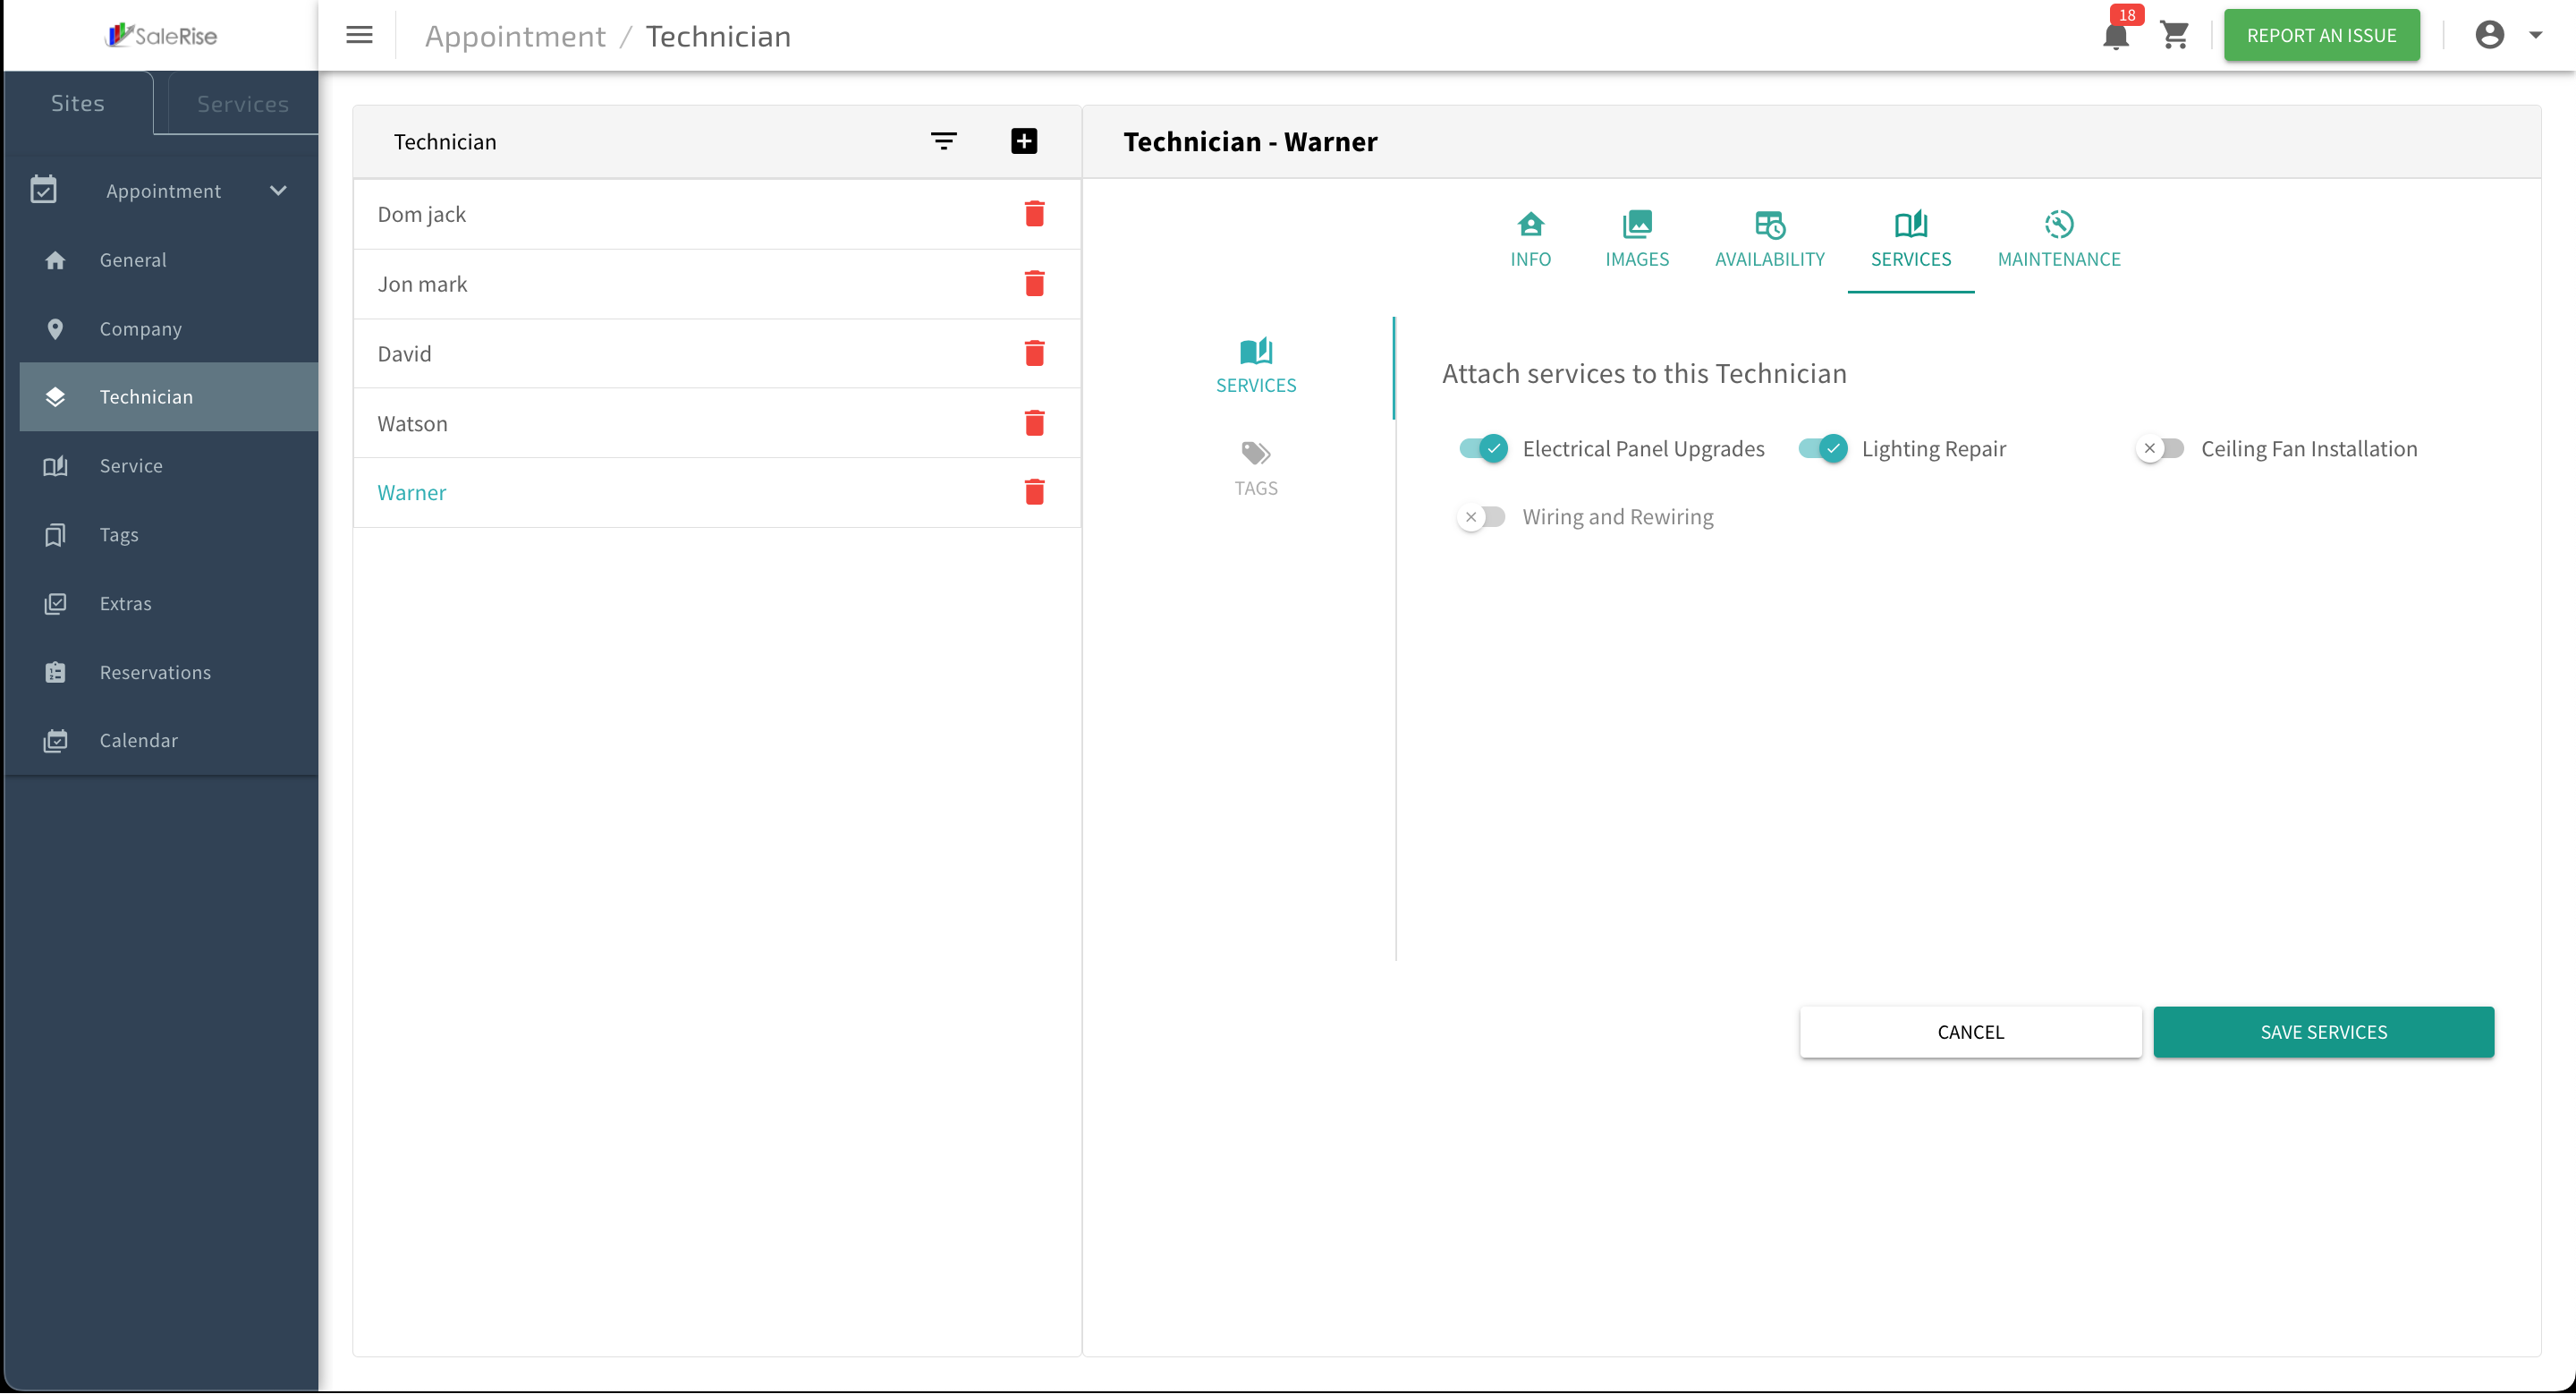Collapse the Appointment sidebar section
This screenshot has width=2576, height=1394.
click(x=278, y=190)
